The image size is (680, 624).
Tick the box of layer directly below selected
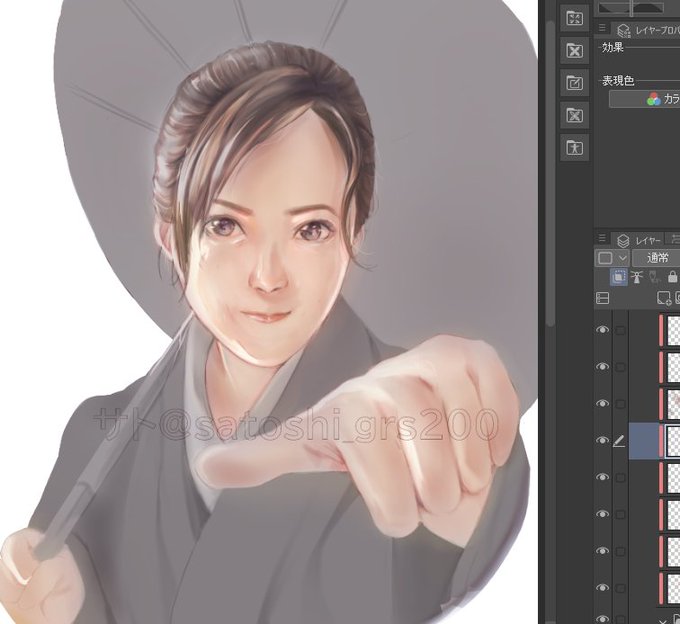(x=621, y=478)
